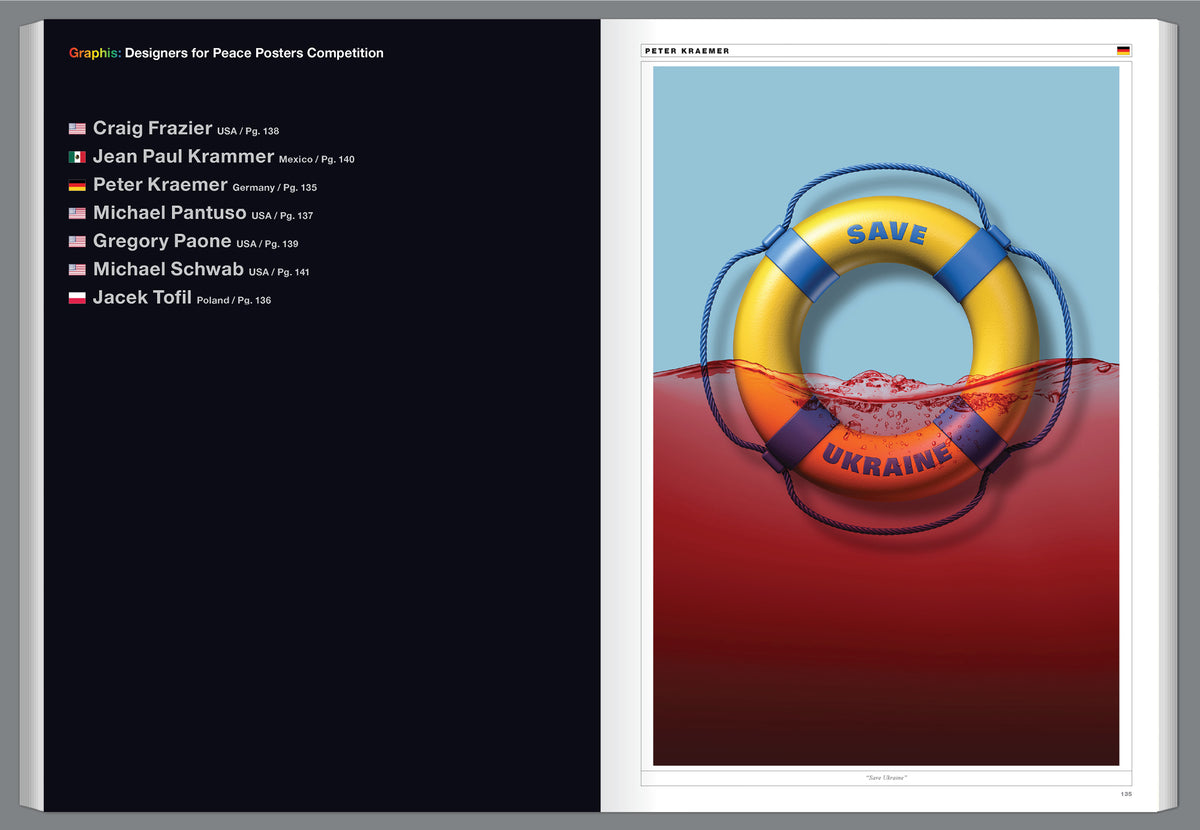Click the 'USA / Pg. 139' reference text
Viewport: 1200px width, 830px height.
pos(267,244)
